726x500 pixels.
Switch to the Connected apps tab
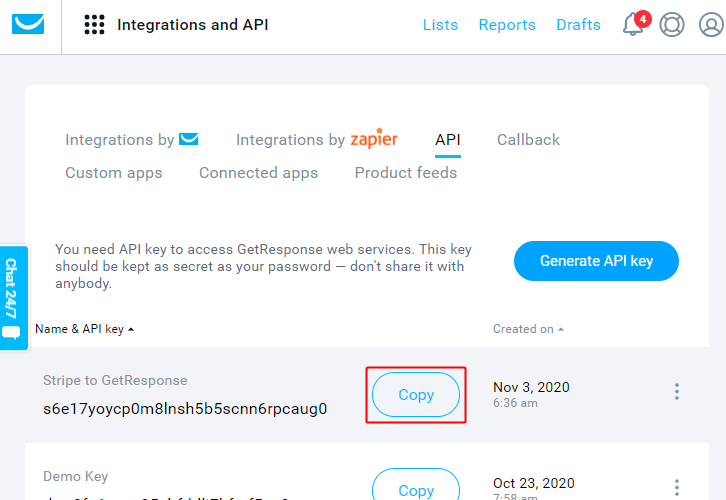258,173
